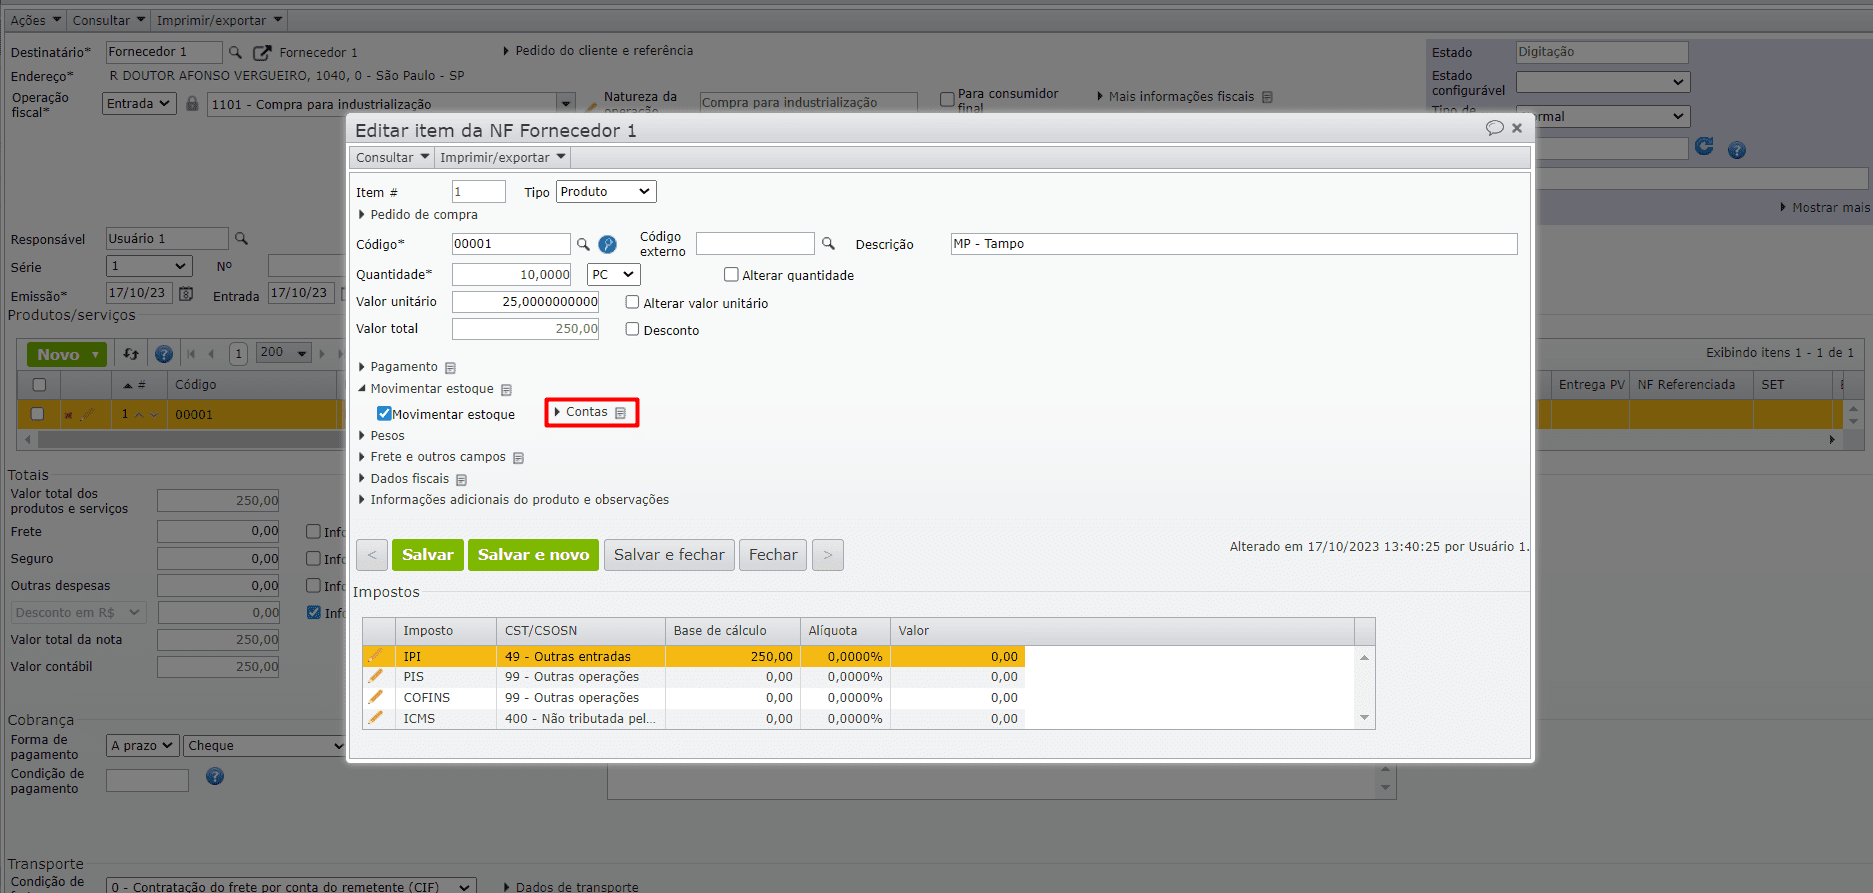Open Fornecedor 1 record via external link icon
Screen dimensions: 1873x893
262,52
